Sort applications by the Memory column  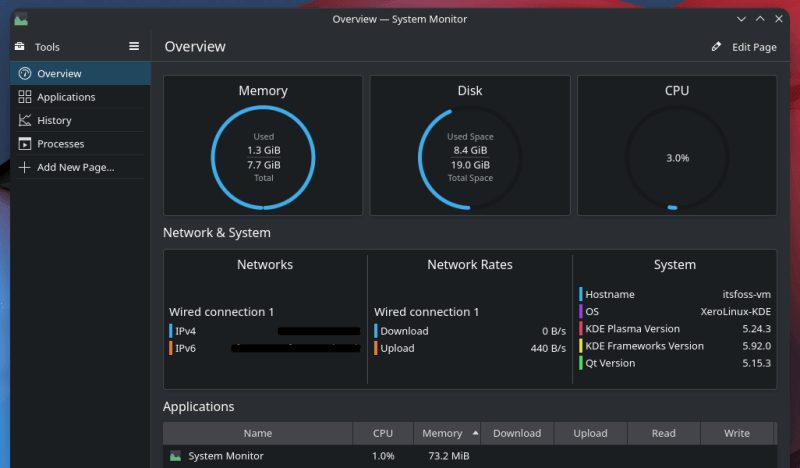[442, 433]
